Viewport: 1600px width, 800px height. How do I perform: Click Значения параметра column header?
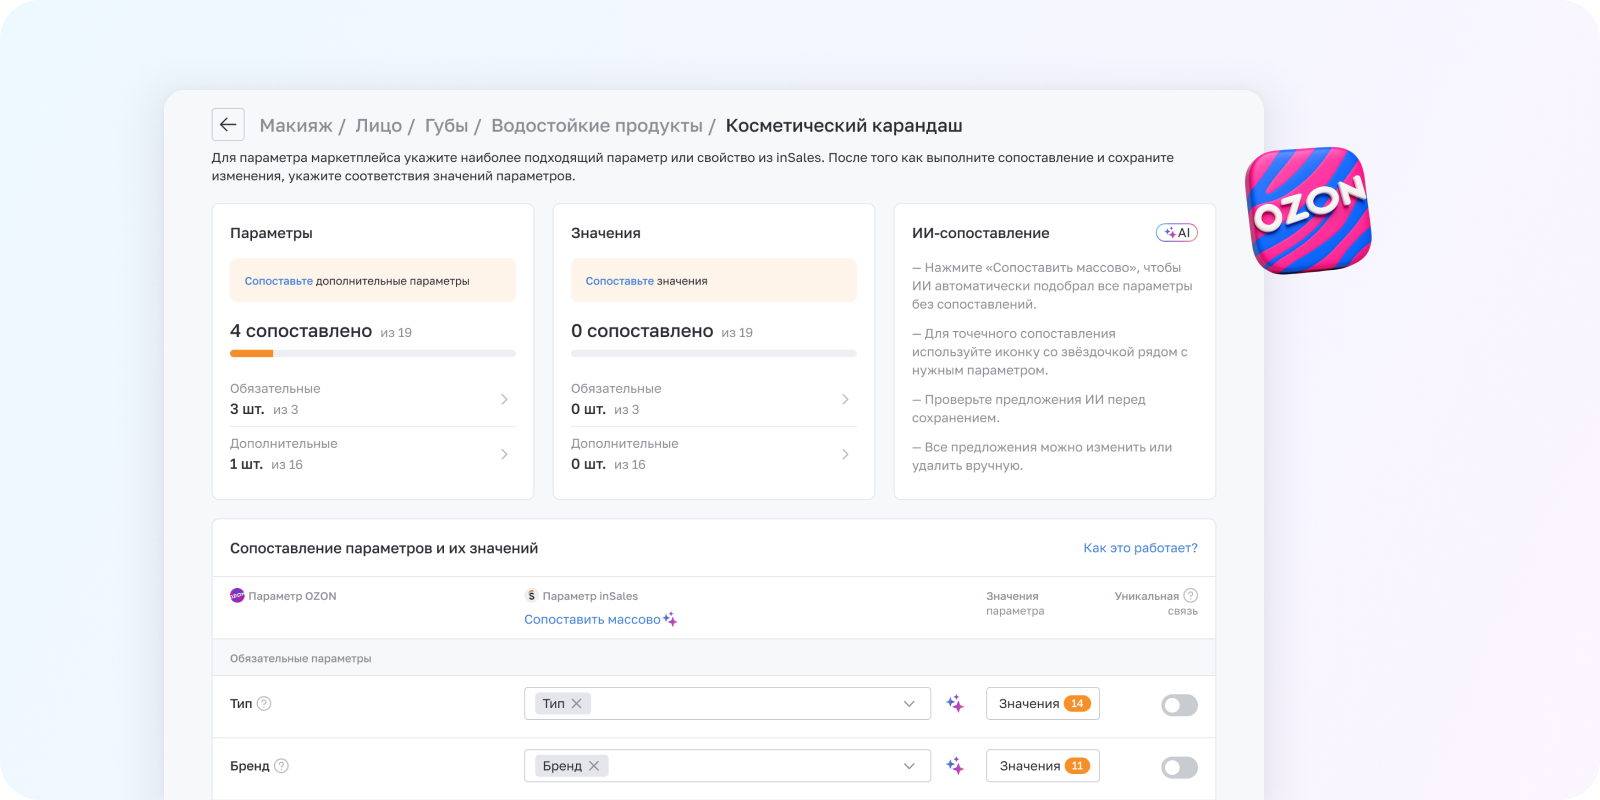click(x=1015, y=603)
